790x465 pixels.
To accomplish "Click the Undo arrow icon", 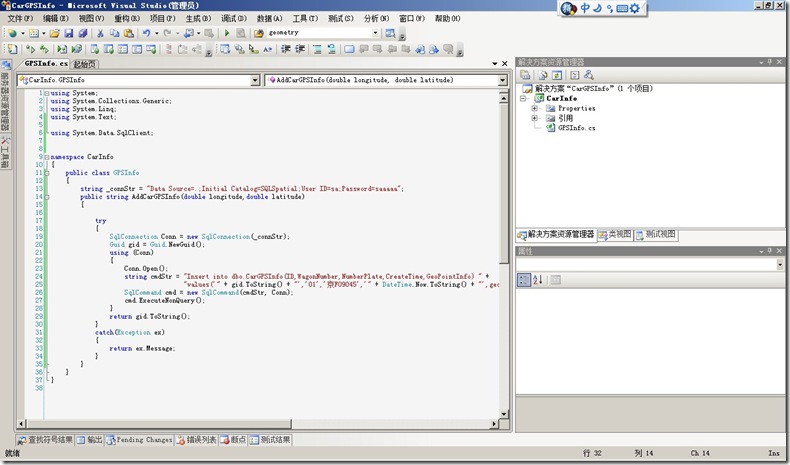I will pyautogui.click(x=146, y=33).
